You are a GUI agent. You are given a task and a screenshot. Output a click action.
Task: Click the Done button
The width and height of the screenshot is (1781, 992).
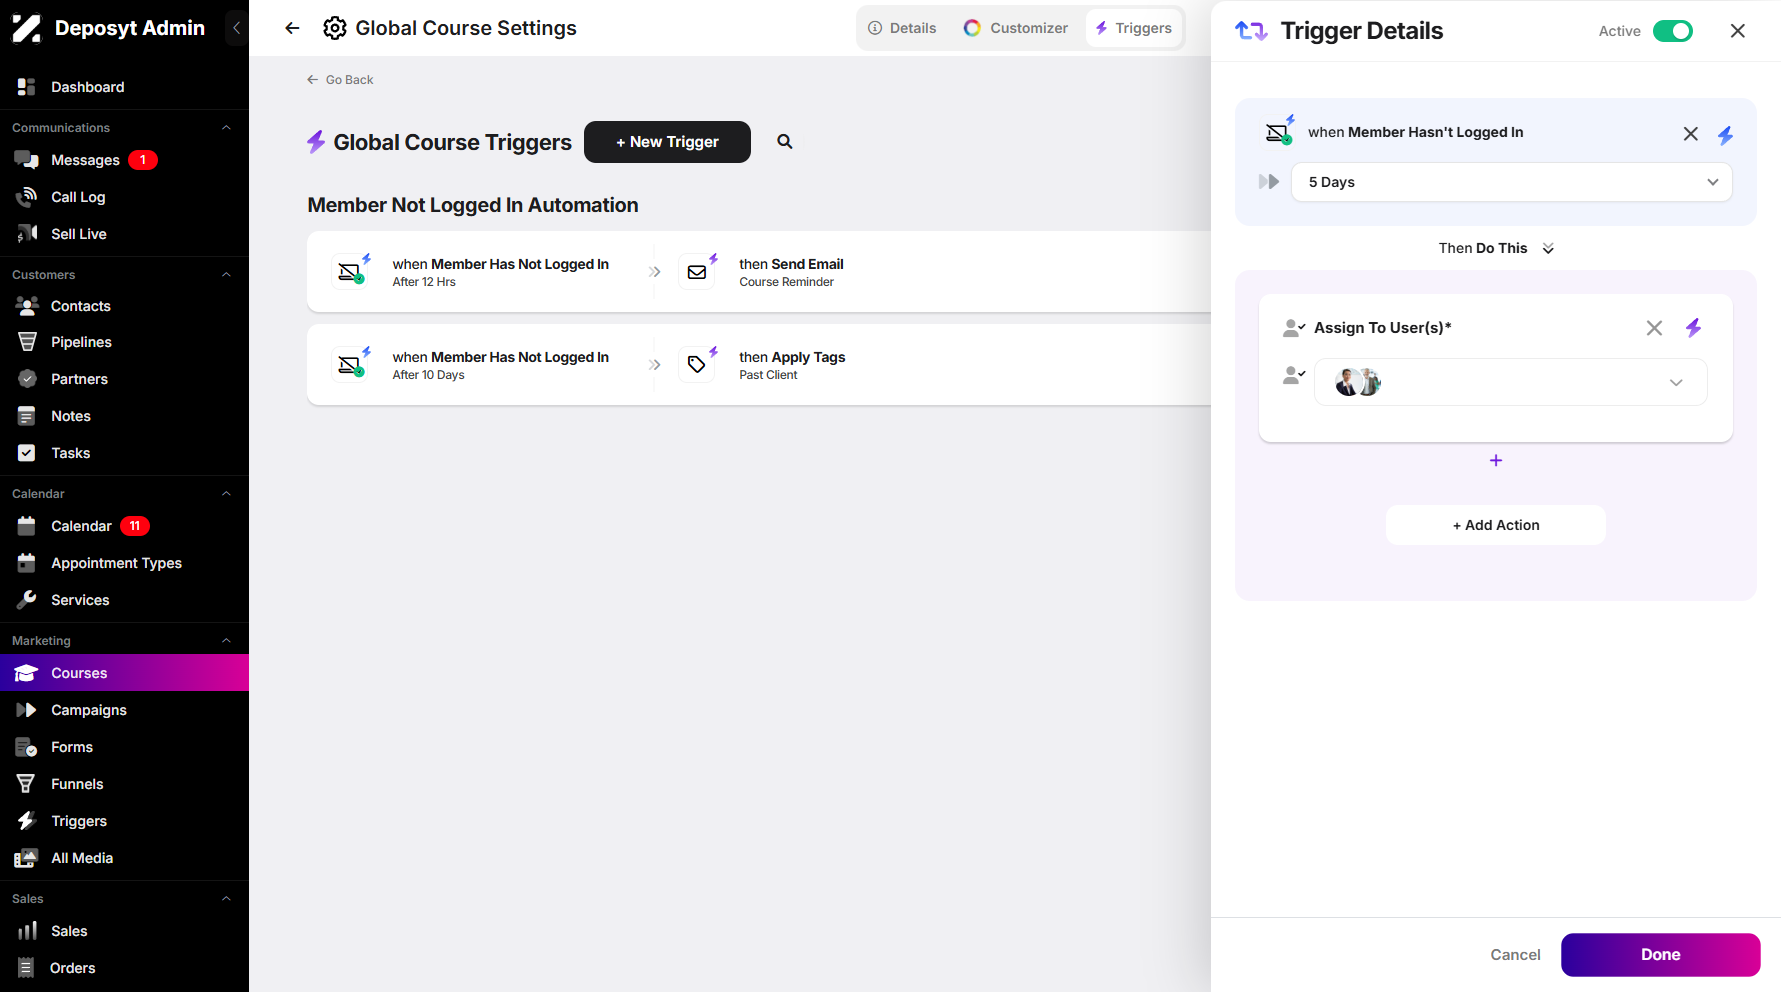(x=1661, y=955)
